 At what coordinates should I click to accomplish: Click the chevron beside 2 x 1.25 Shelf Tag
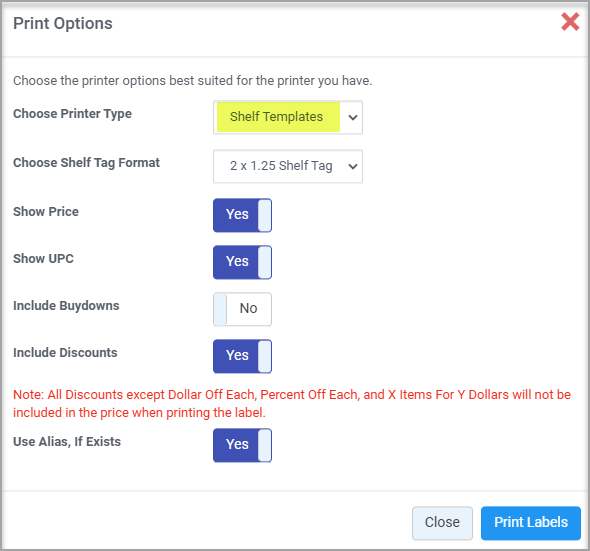[353, 166]
